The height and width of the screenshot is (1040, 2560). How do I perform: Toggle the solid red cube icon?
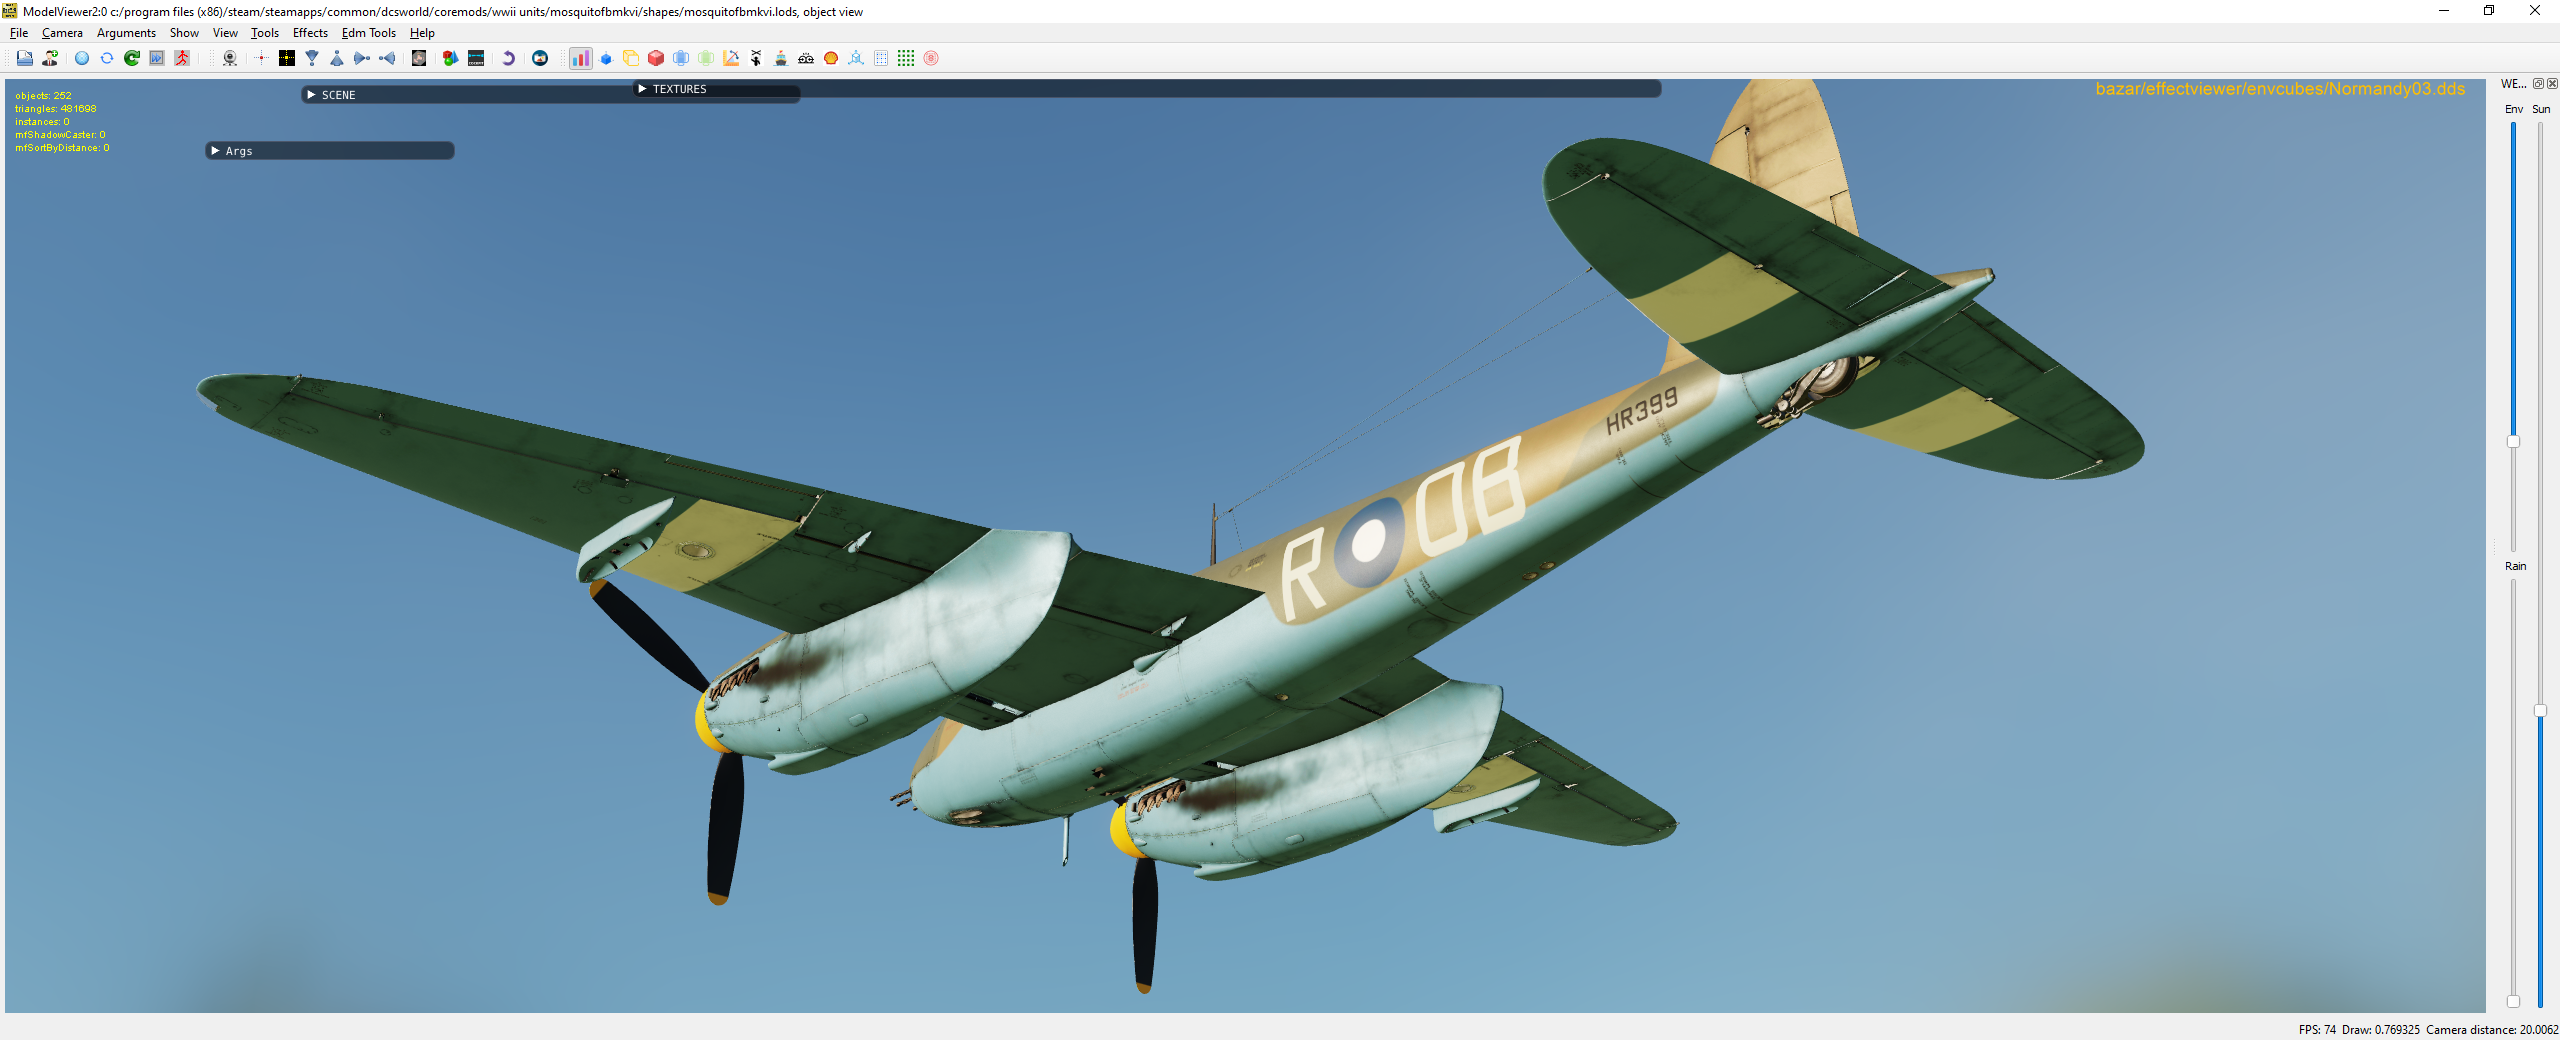pyautogui.click(x=656, y=58)
